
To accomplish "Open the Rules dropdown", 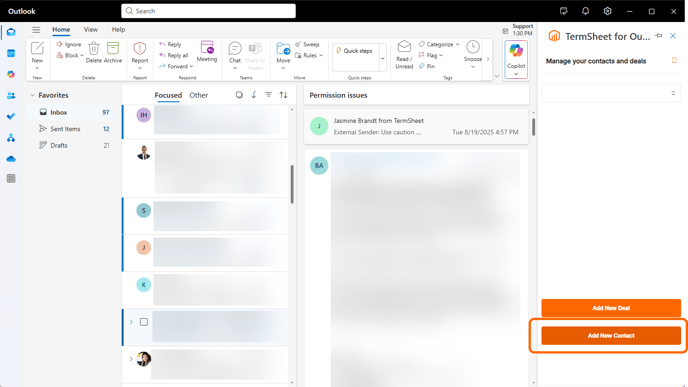I will point(309,55).
